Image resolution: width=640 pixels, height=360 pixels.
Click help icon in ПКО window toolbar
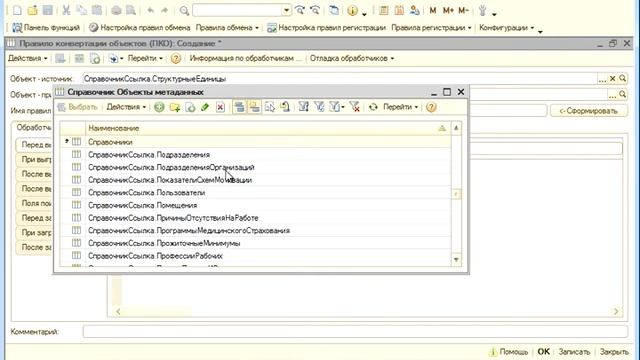(176, 58)
